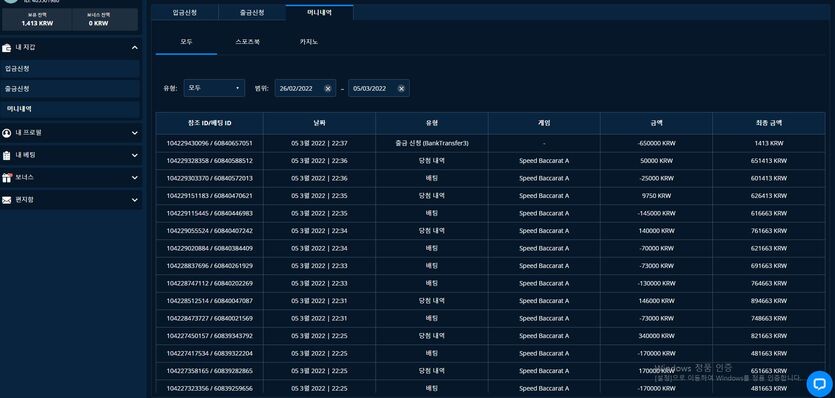Click ID cell 104229020884 / 60840384409
The width and height of the screenshot is (835, 398).
pyautogui.click(x=209, y=249)
